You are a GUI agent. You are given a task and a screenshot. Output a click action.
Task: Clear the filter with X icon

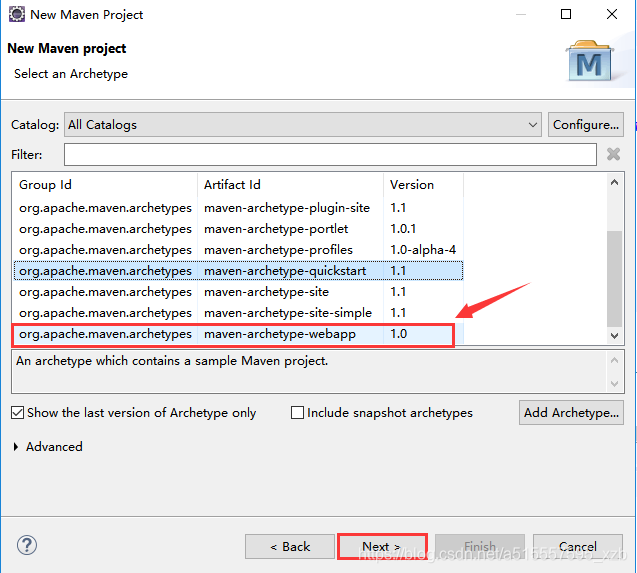click(613, 154)
